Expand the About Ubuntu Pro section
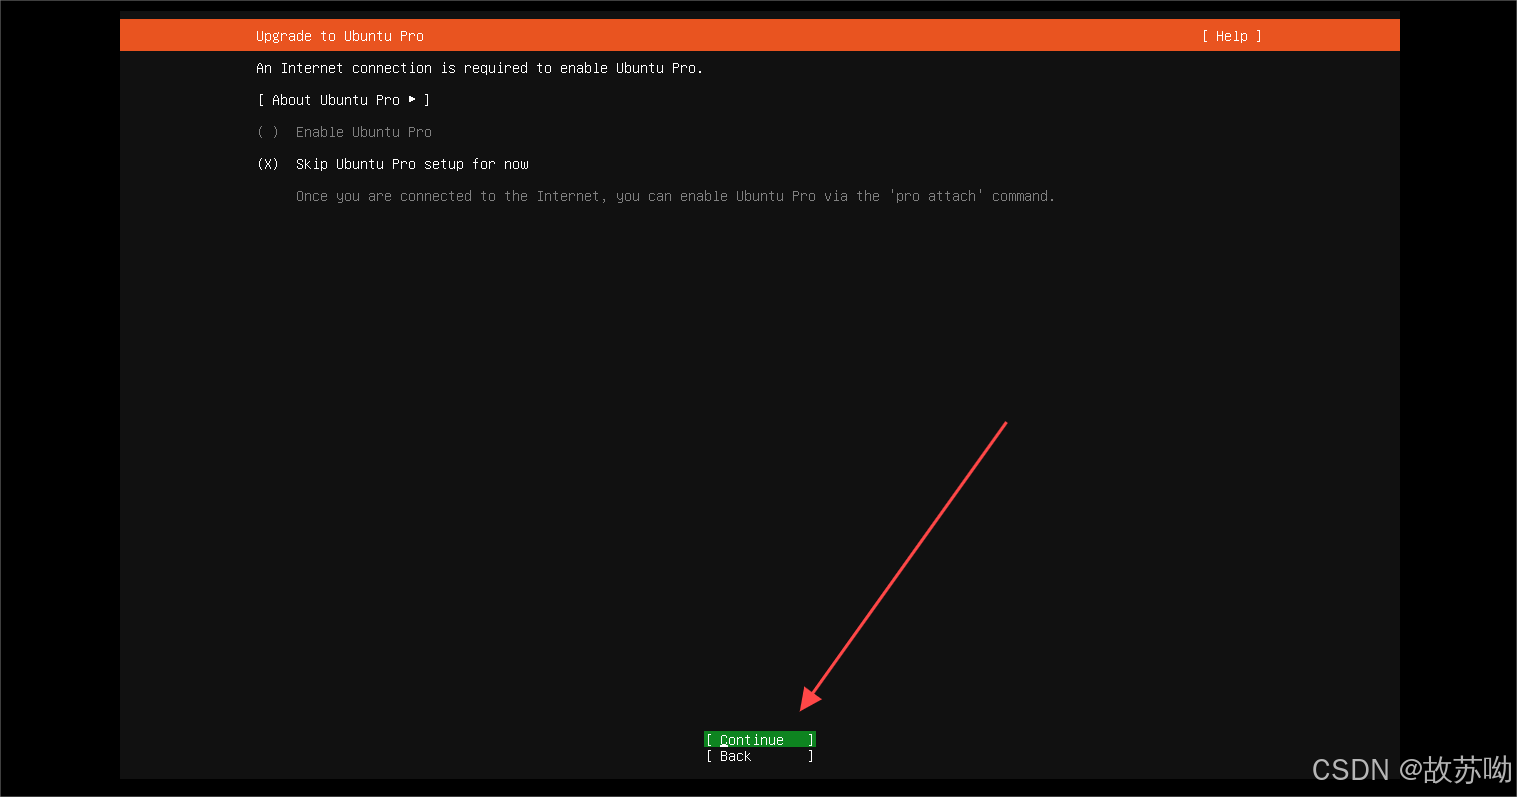Viewport: 1517px width, 797px height. click(343, 100)
